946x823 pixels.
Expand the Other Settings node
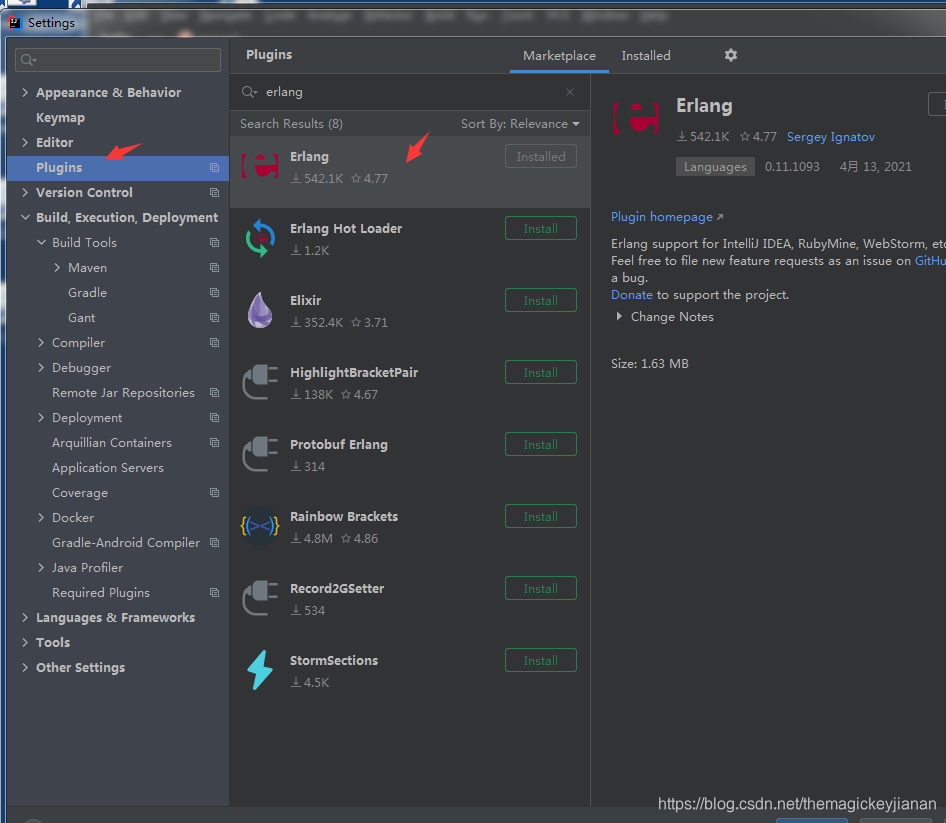click(x=25, y=667)
